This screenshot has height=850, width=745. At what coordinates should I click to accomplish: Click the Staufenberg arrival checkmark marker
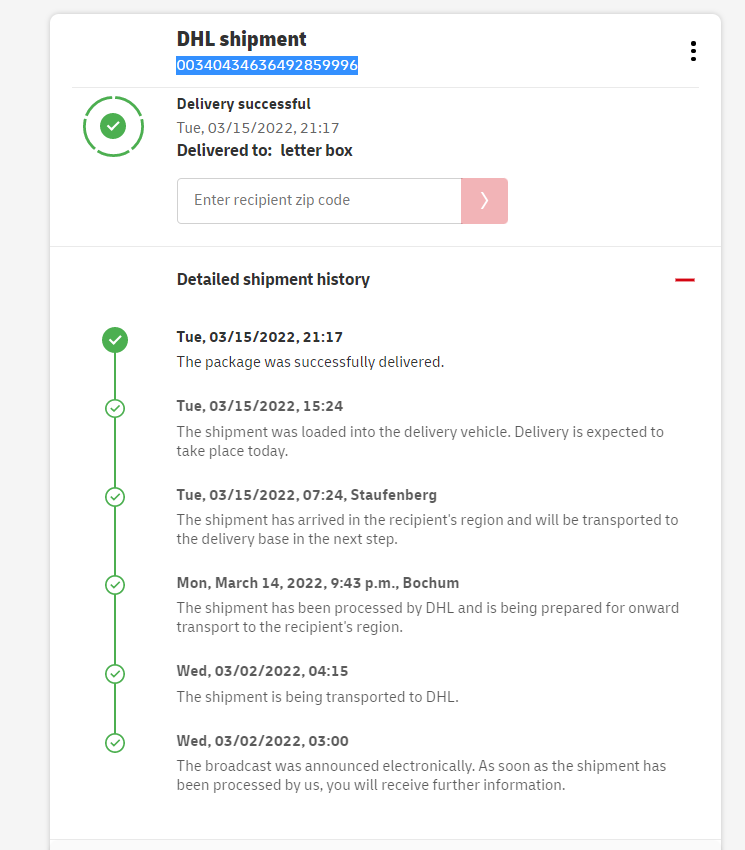115,496
